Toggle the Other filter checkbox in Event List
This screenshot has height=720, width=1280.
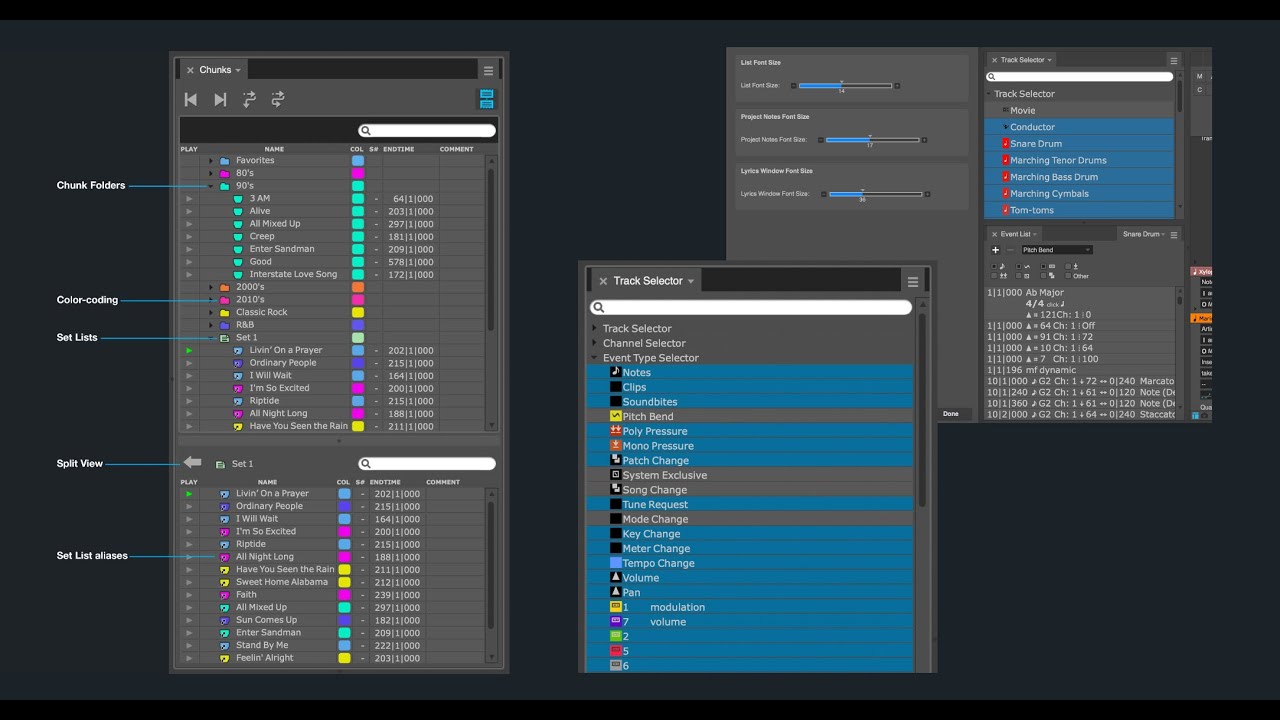click(x=1068, y=276)
